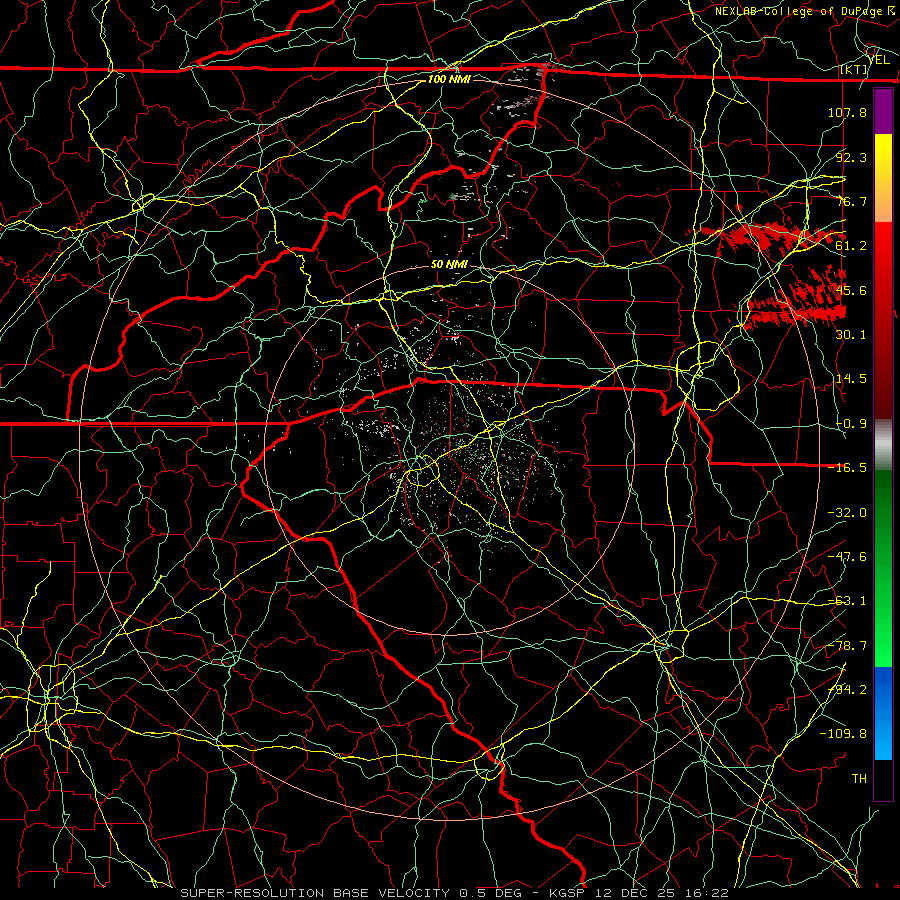This screenshot has height=900, width=900.
Task: Click the purple segment of color bar
Action: pyautogui.click(x=883, y=112)
